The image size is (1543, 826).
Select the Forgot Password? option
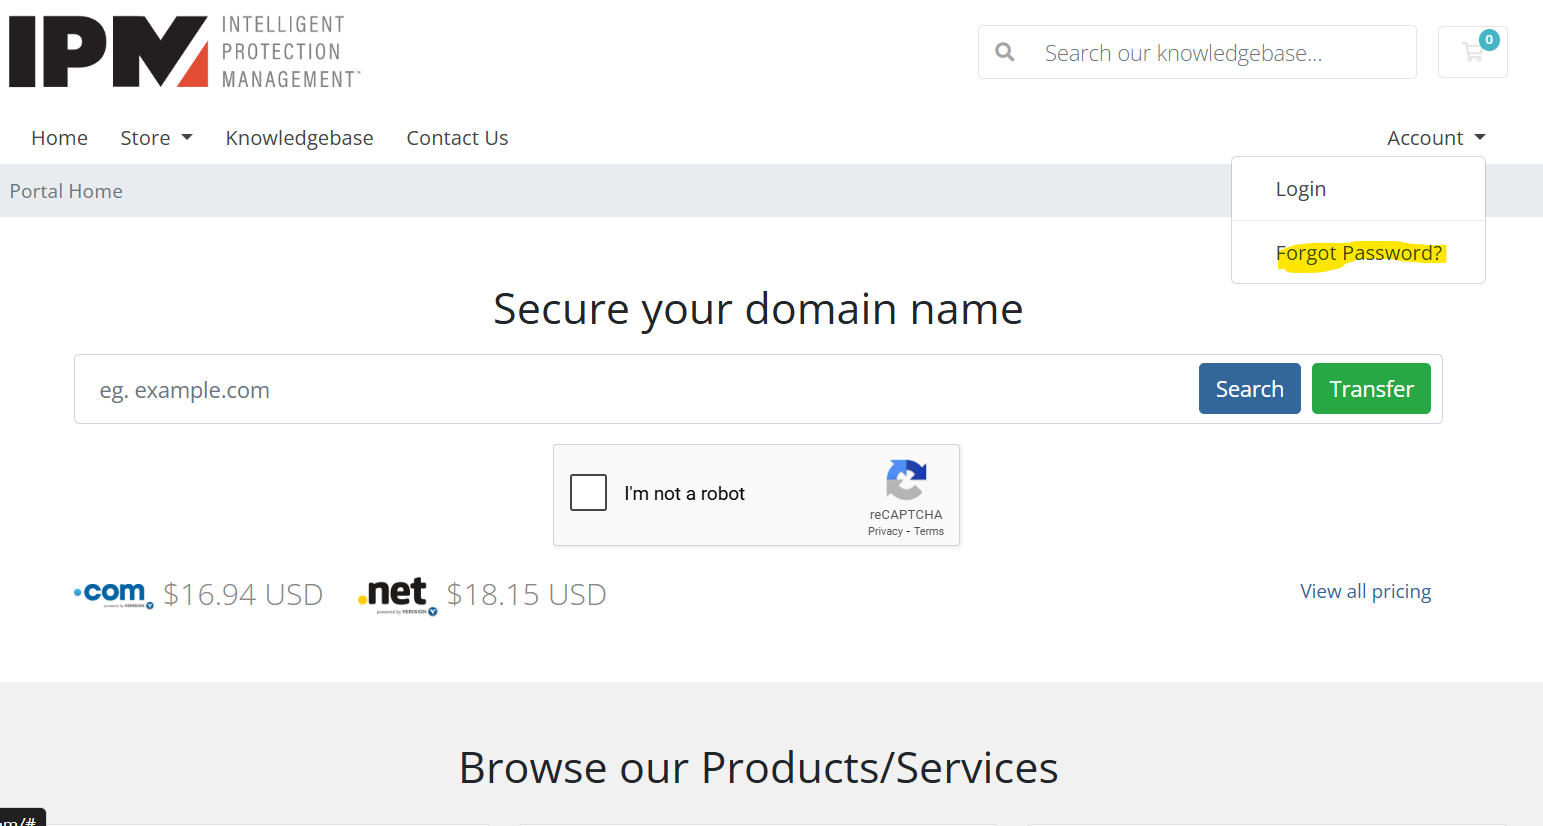(1358, 253)
